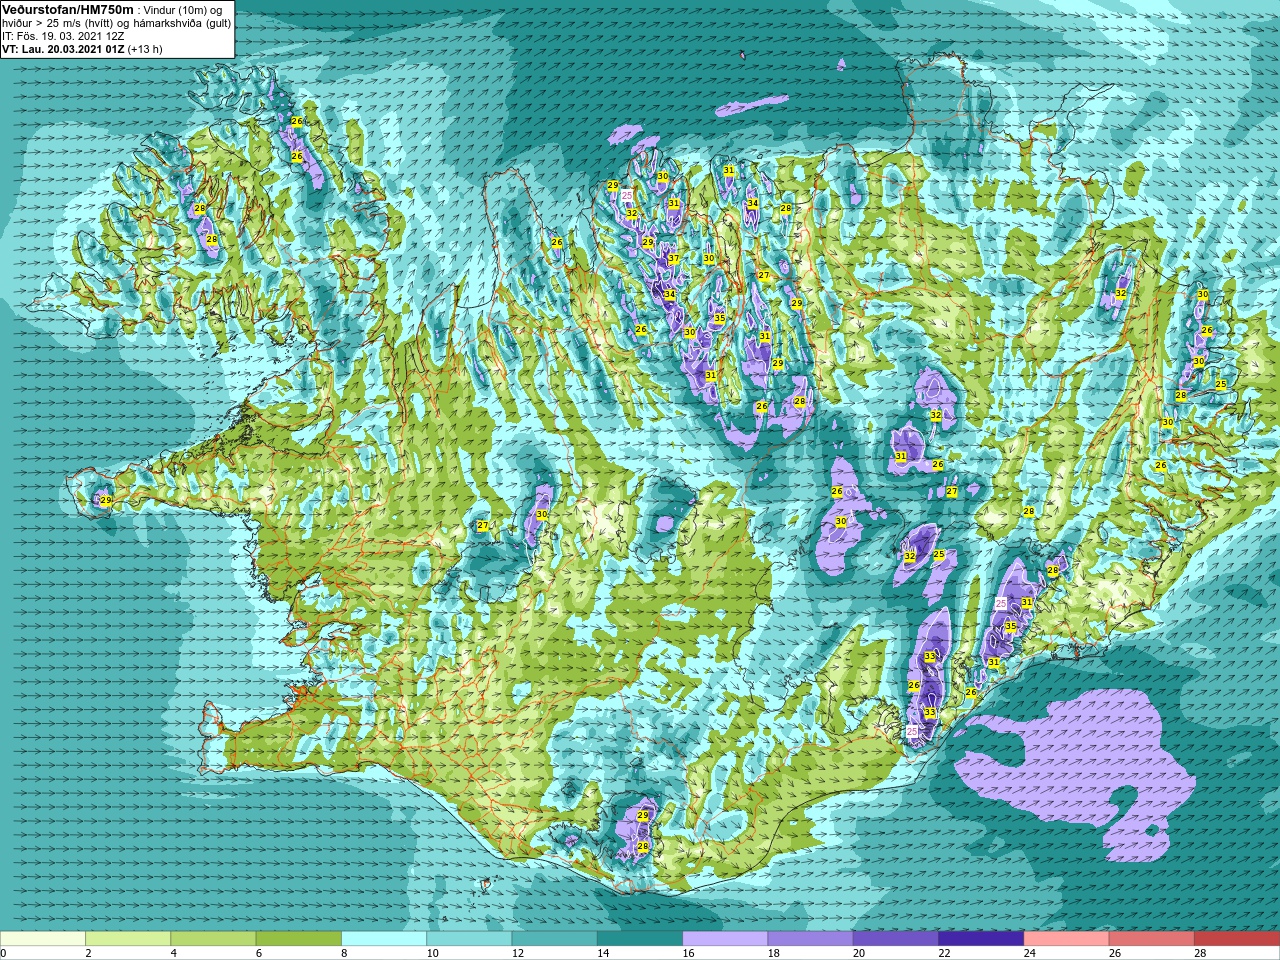1280x960 pixels.
Task: Click the violet 20–22 legend swatch
Action: 896,939
